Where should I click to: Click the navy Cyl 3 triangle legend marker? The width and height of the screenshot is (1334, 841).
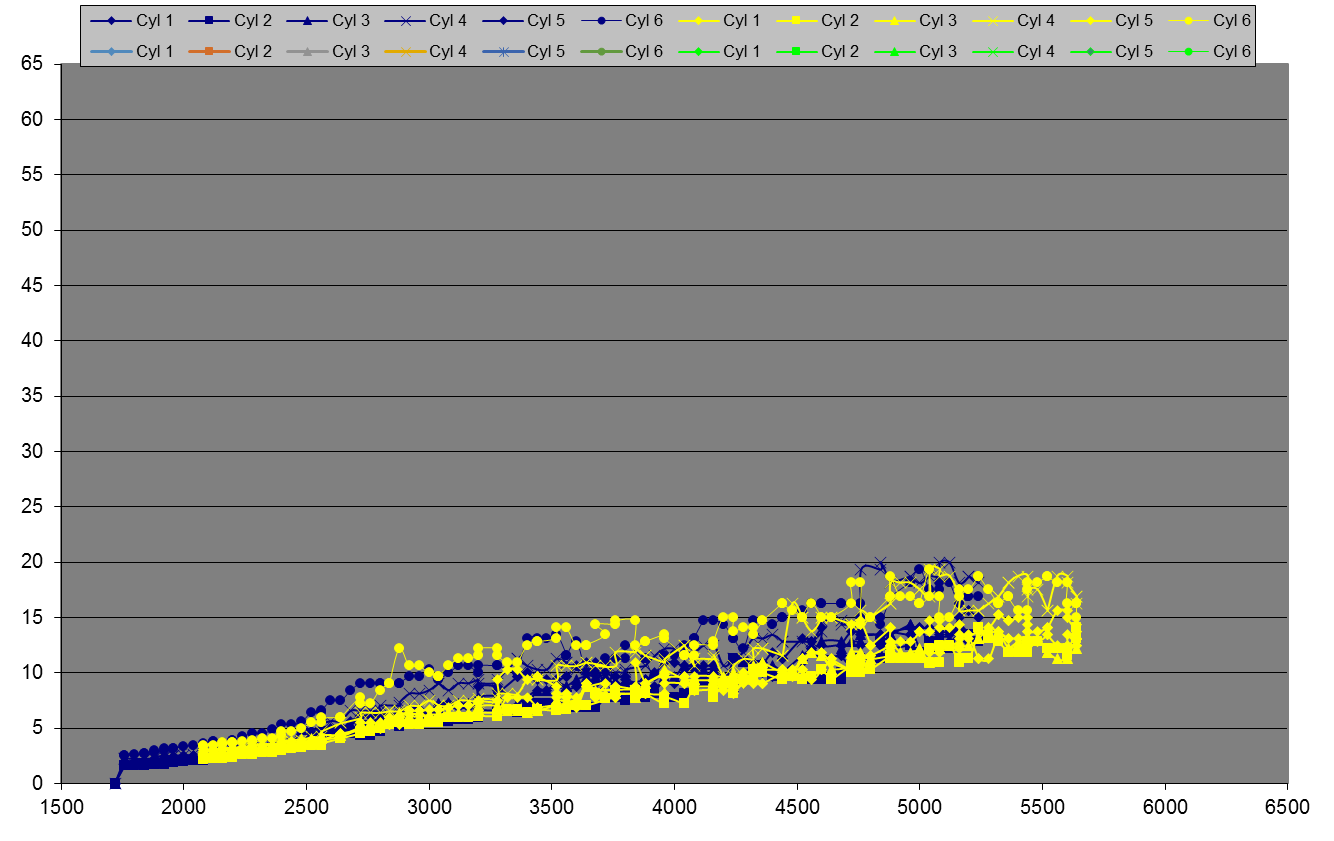pos(308,20)
